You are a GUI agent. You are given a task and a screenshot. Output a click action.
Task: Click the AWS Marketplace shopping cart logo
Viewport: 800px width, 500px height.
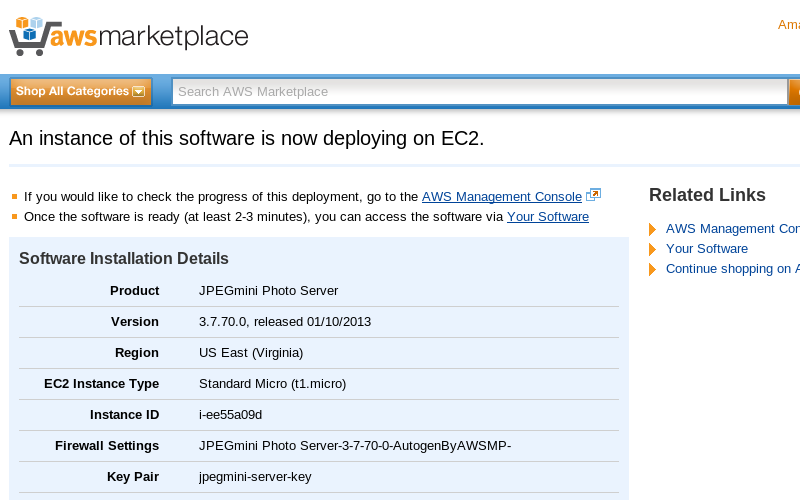[129, 36]
